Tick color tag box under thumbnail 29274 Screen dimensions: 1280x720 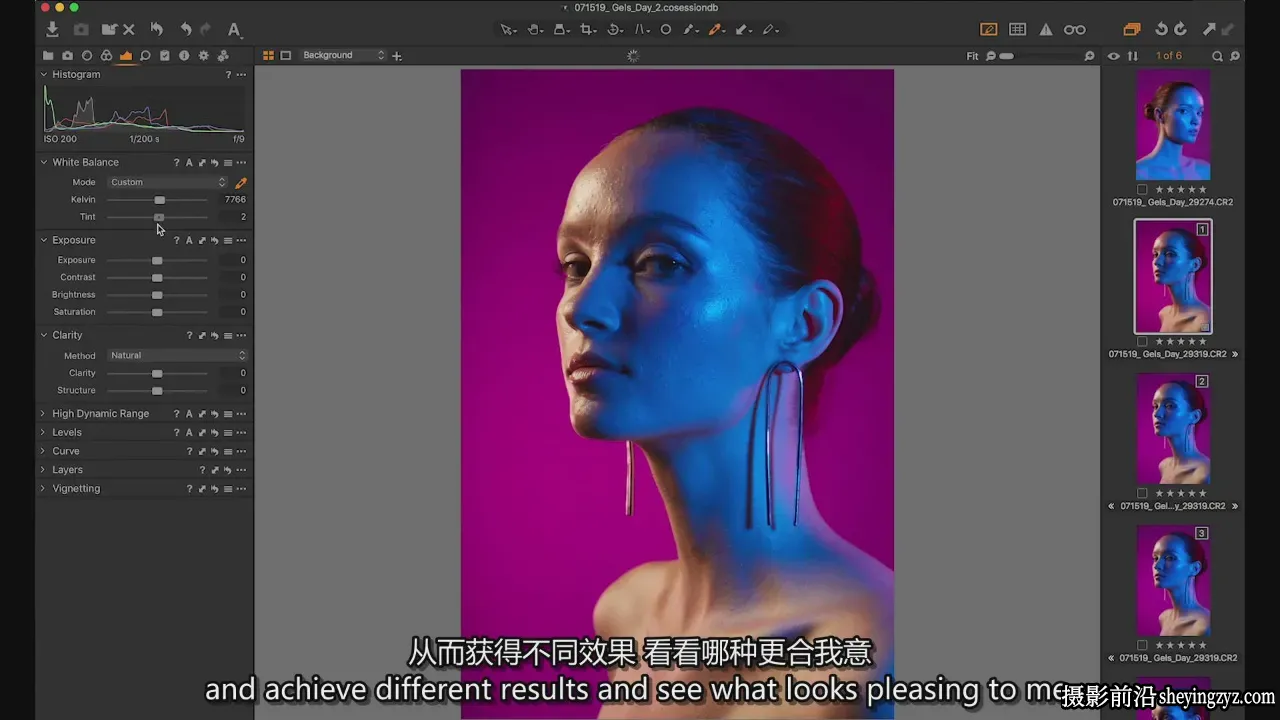pyautogui.click(x=1142, y=189)
